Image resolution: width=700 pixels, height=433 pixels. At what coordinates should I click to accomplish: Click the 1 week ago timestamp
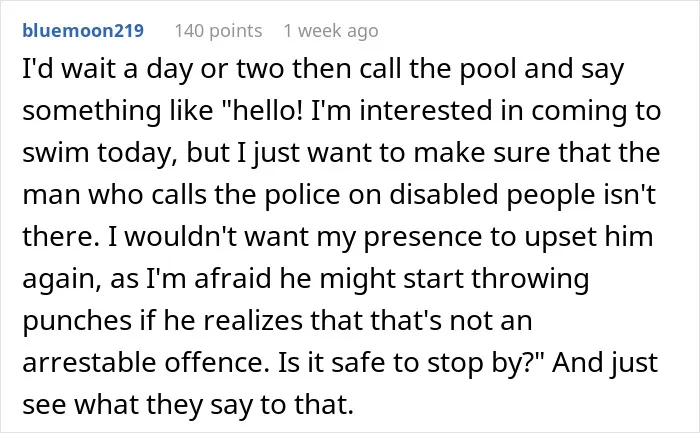[x=331, y=31]
